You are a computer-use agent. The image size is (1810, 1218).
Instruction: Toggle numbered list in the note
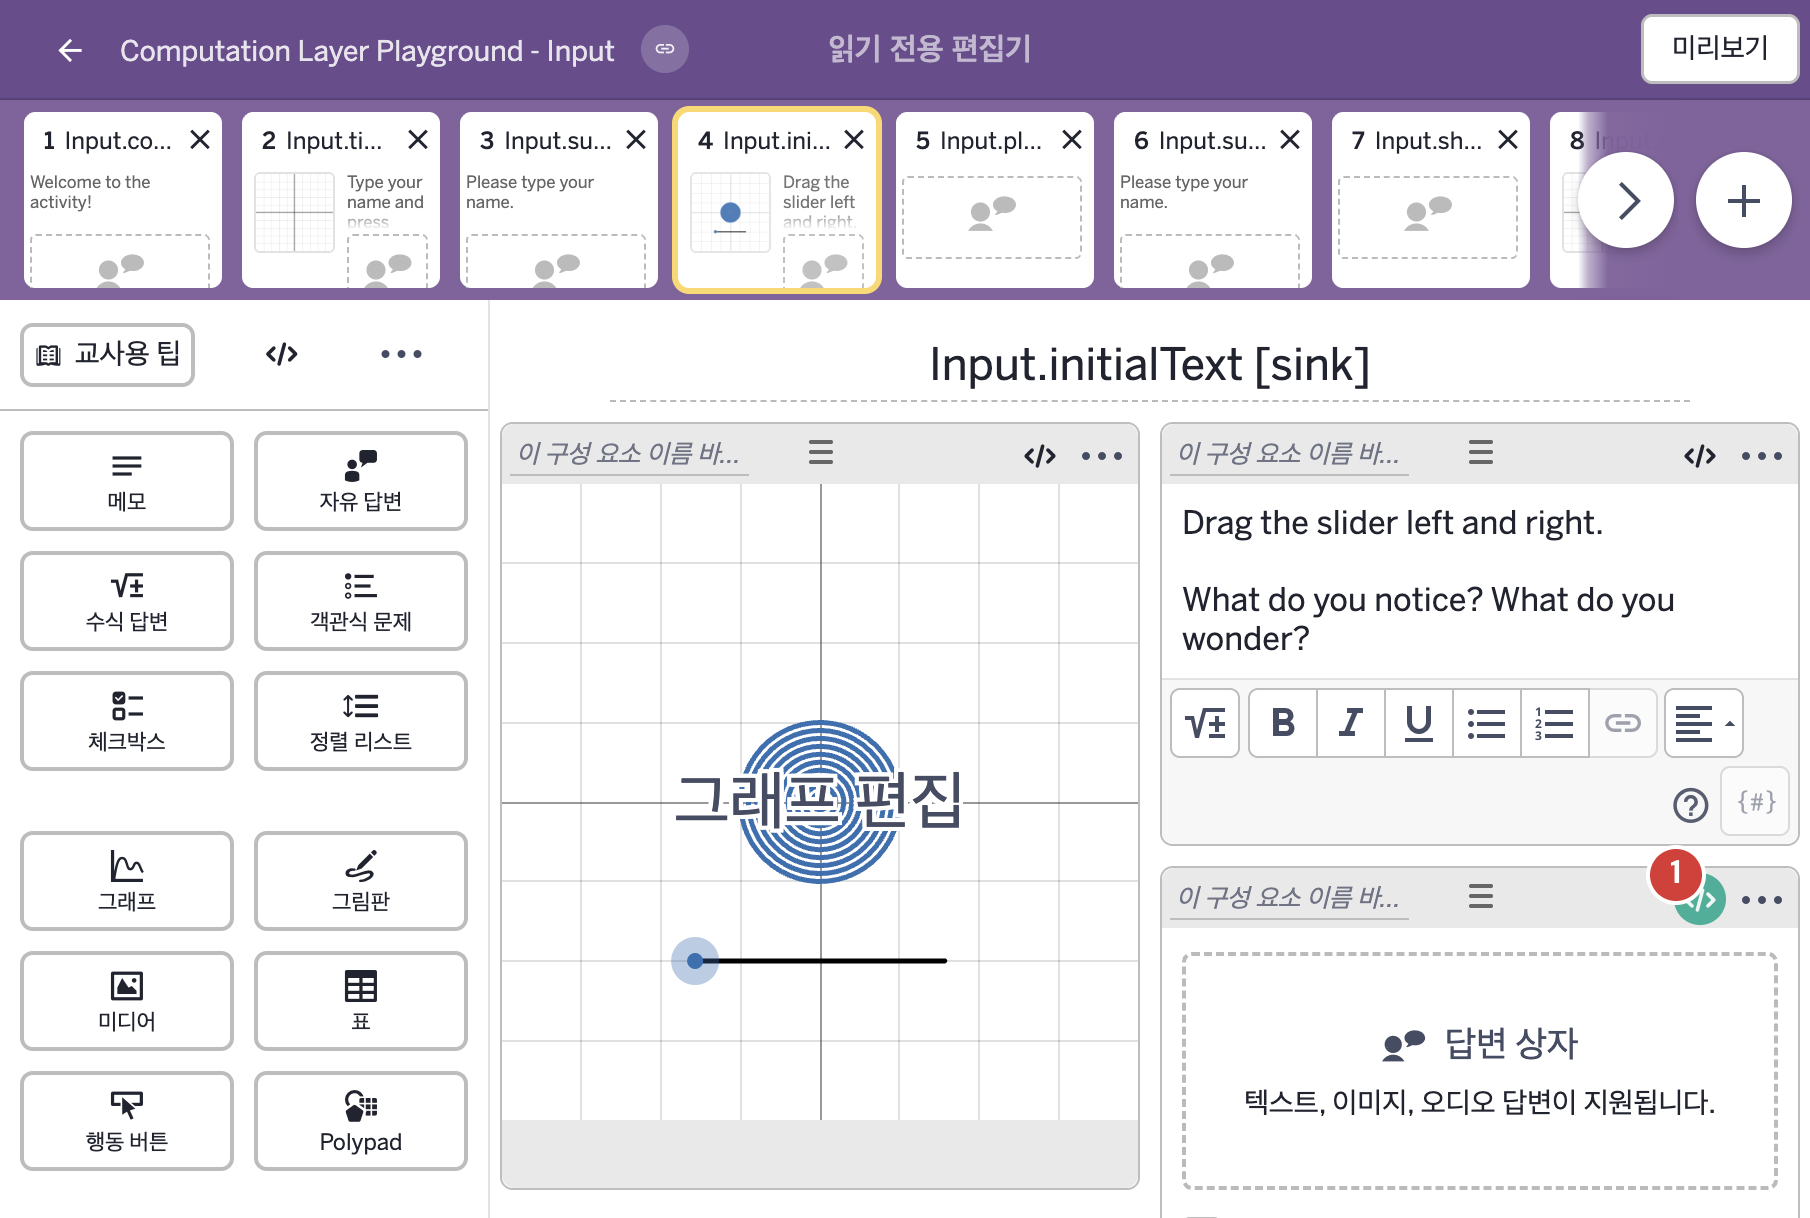point(1555,723)
